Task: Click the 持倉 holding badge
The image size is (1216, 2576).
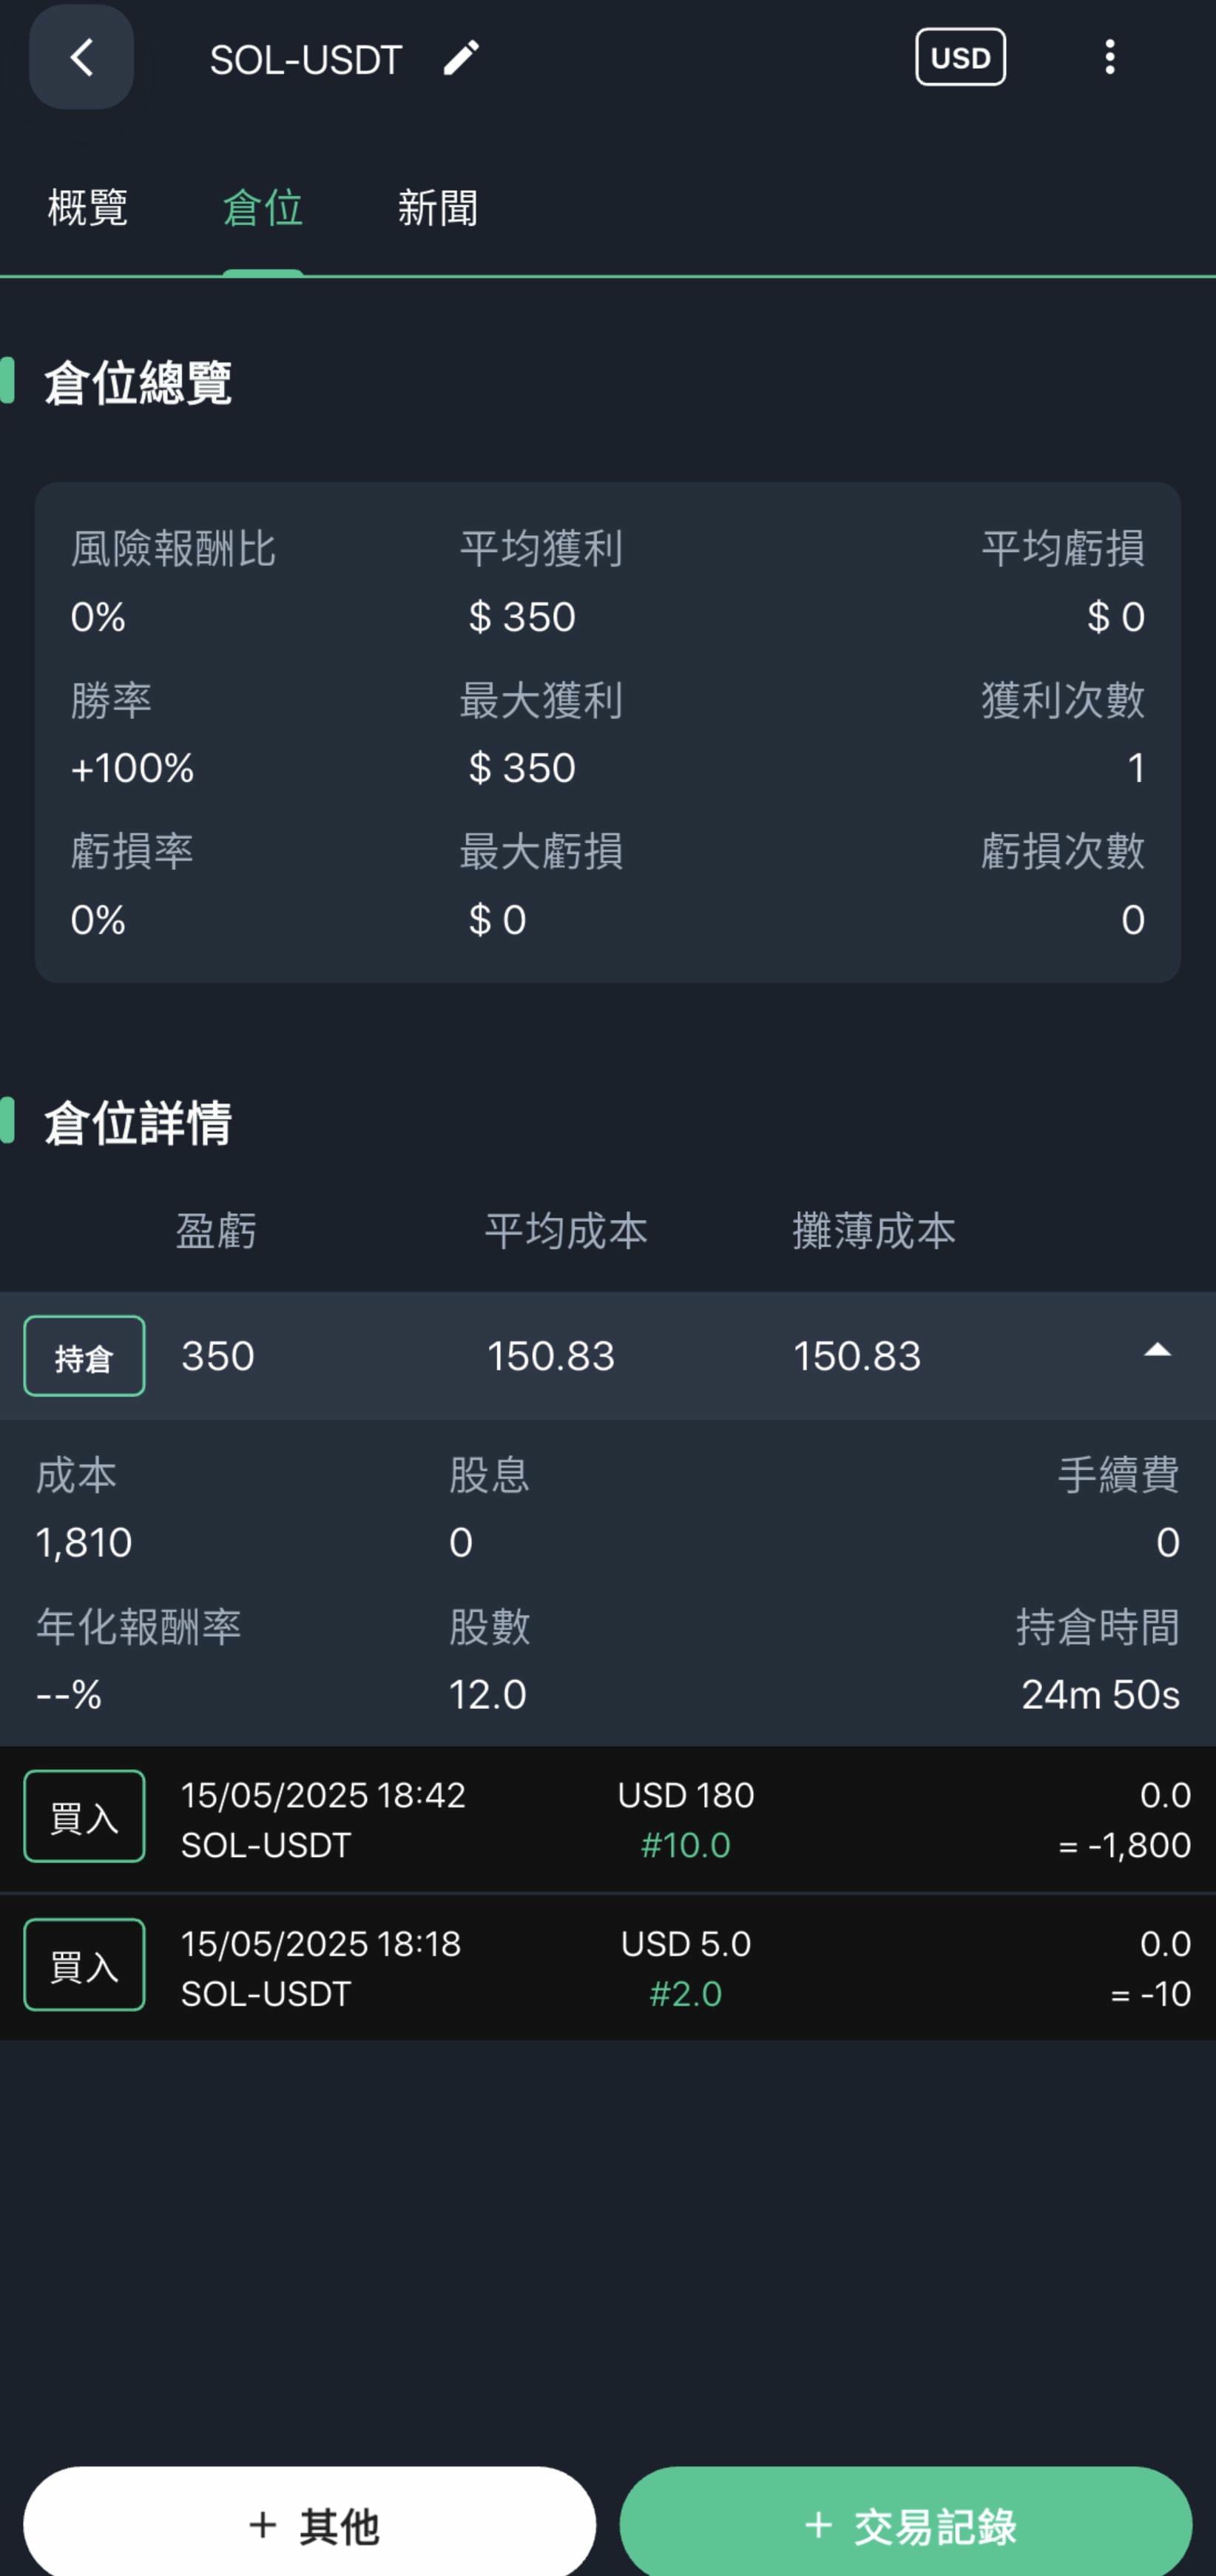Action: (84, 1356)
